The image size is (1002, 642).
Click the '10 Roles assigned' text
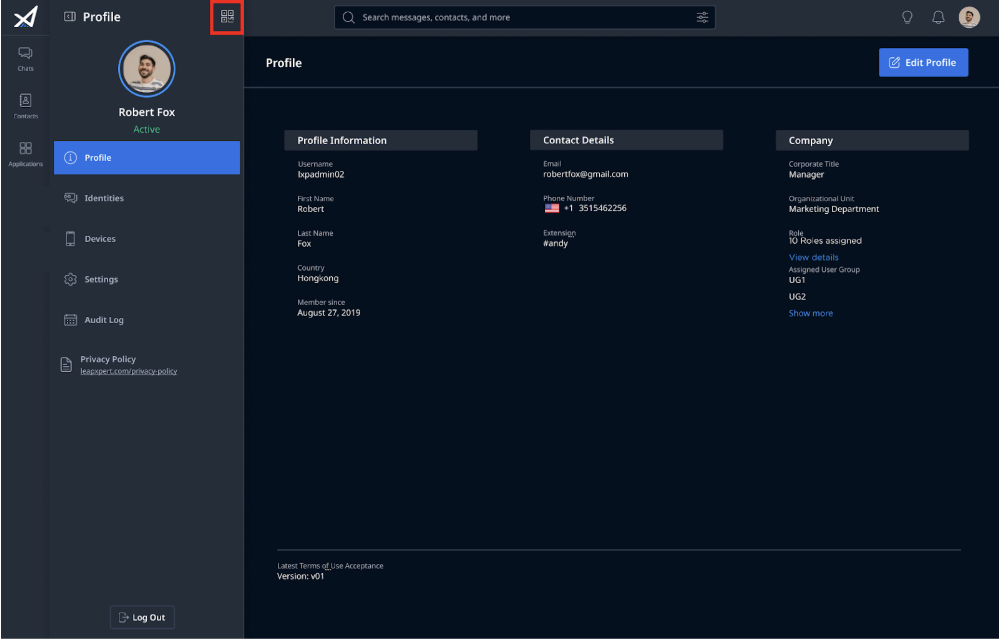826,241
